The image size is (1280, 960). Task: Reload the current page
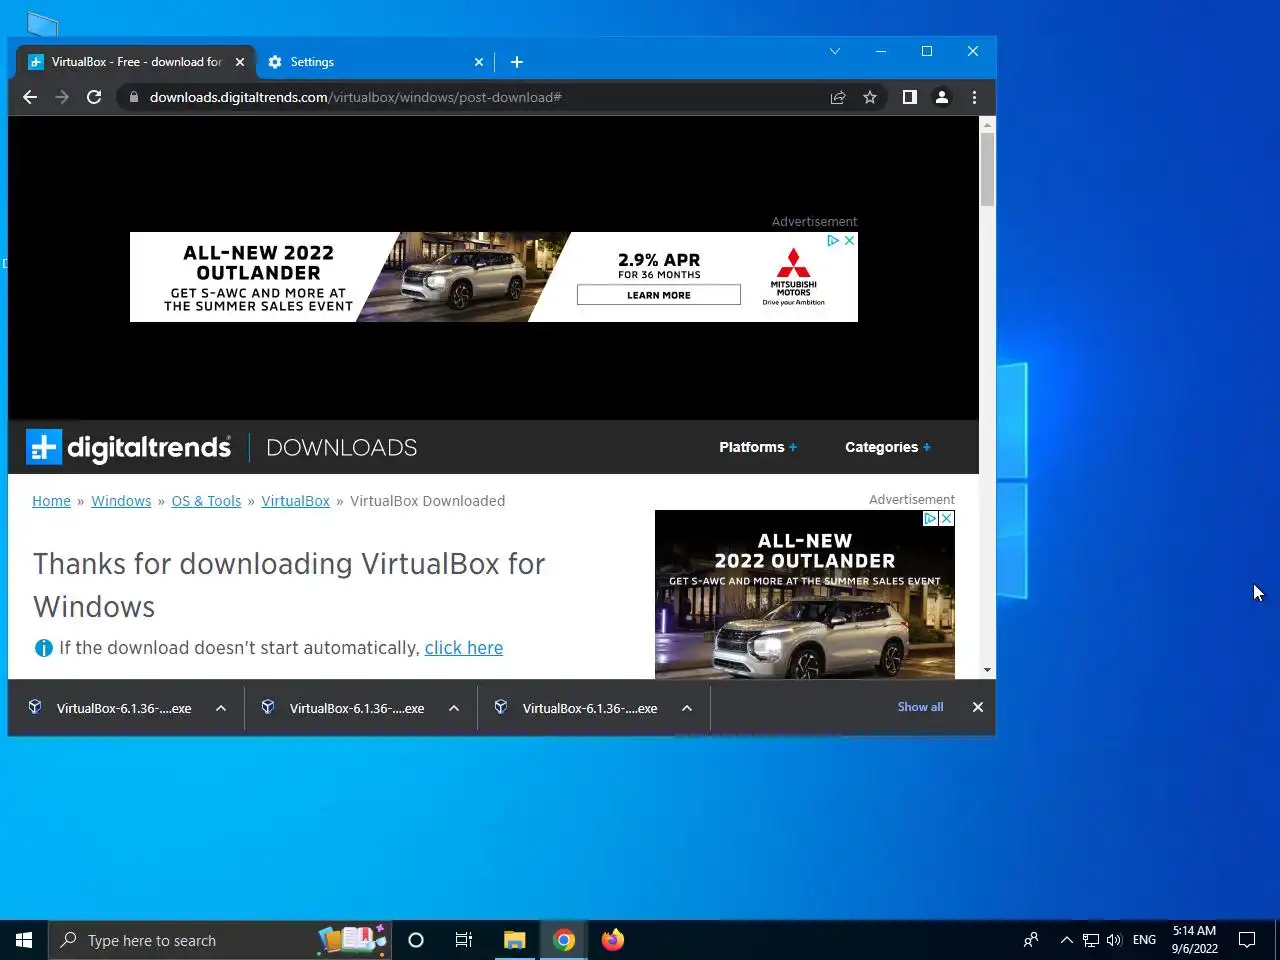(94, 97)
